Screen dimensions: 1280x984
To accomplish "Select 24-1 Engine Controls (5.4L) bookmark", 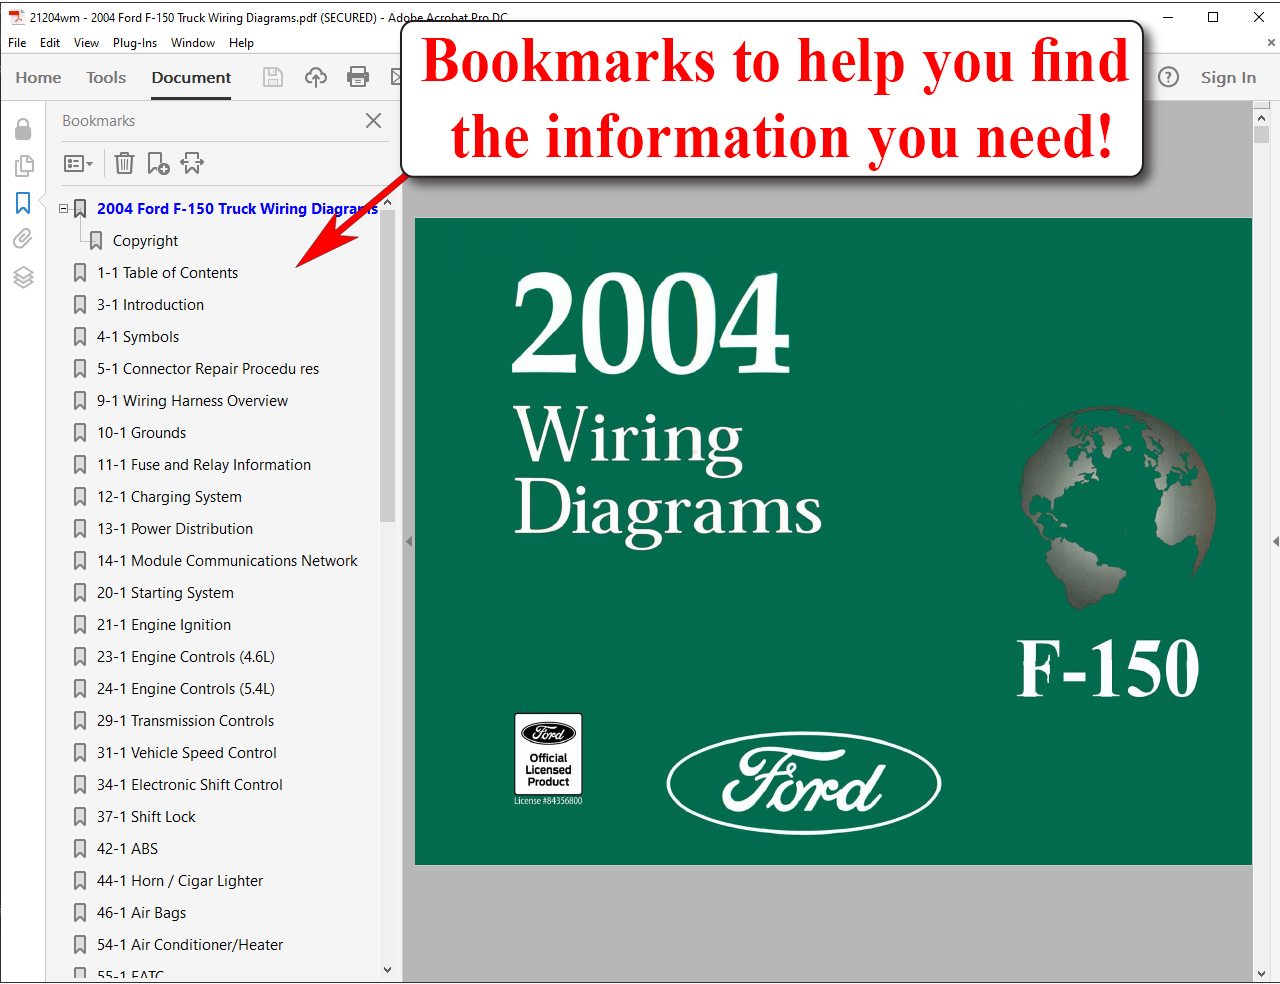I will [185, 689].
